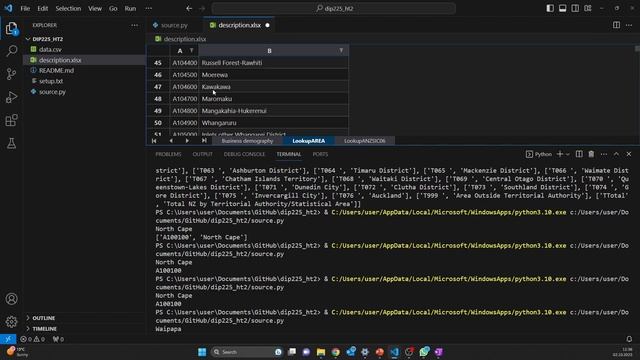Toggle panel layout icon
This screenshot has height=360, width=640.
click(562, 8)
